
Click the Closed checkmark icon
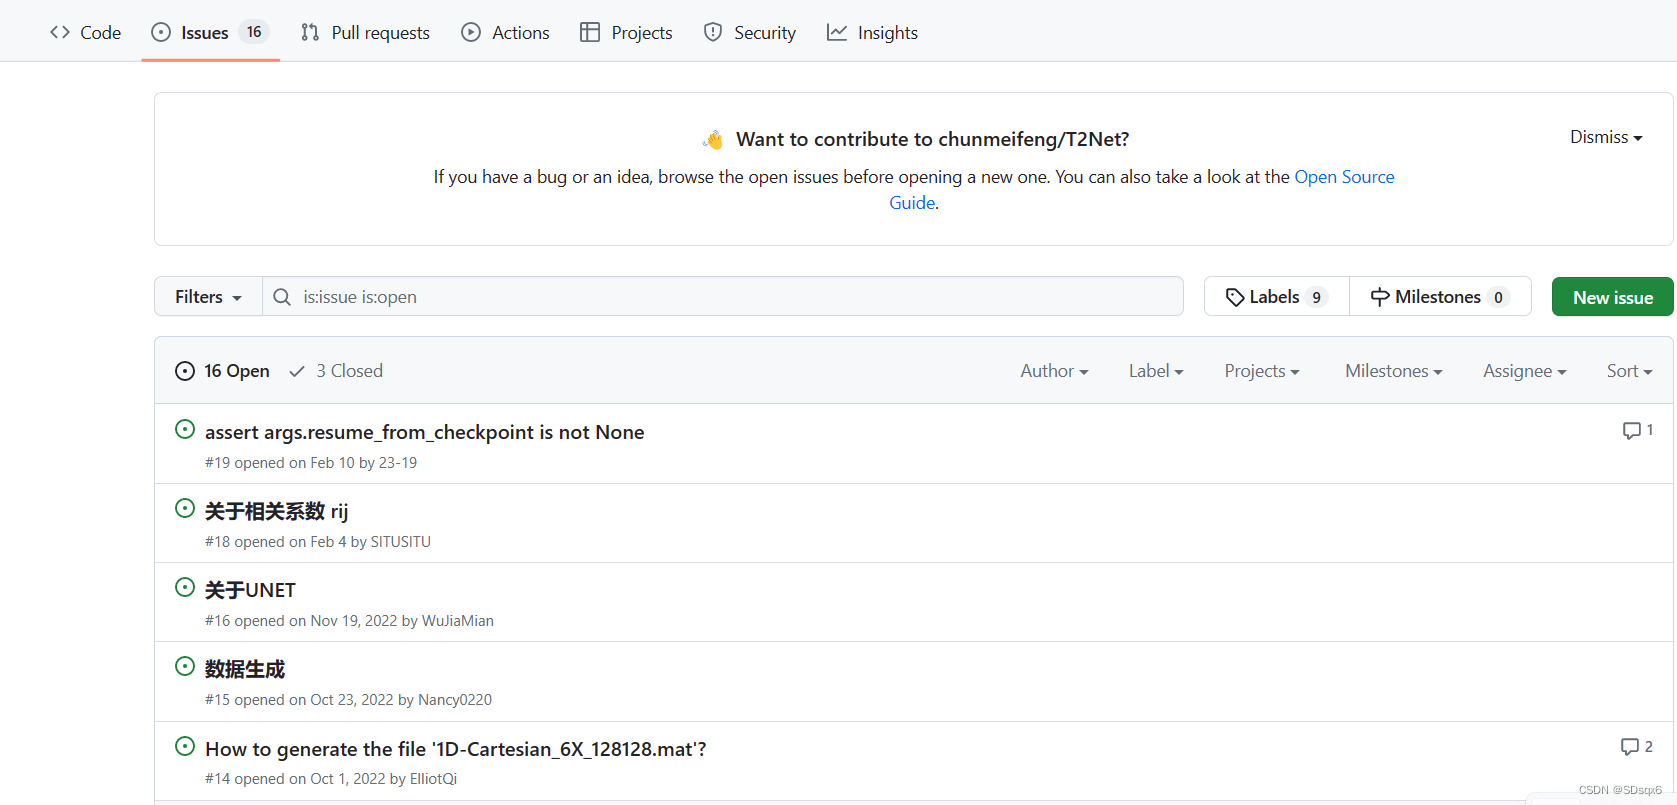[297, 371]
